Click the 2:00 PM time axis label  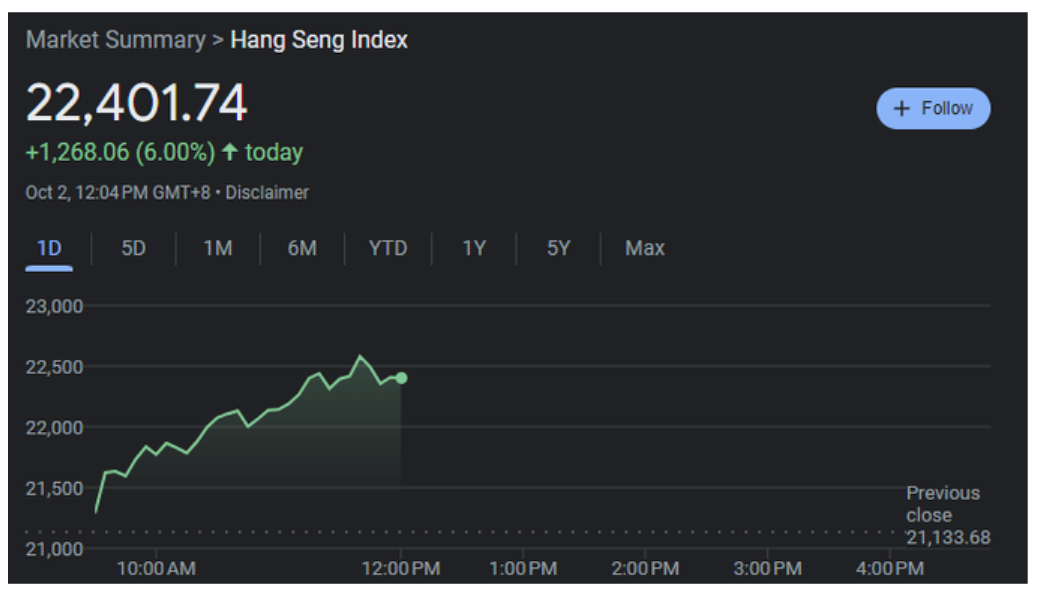tap(645, 569)
